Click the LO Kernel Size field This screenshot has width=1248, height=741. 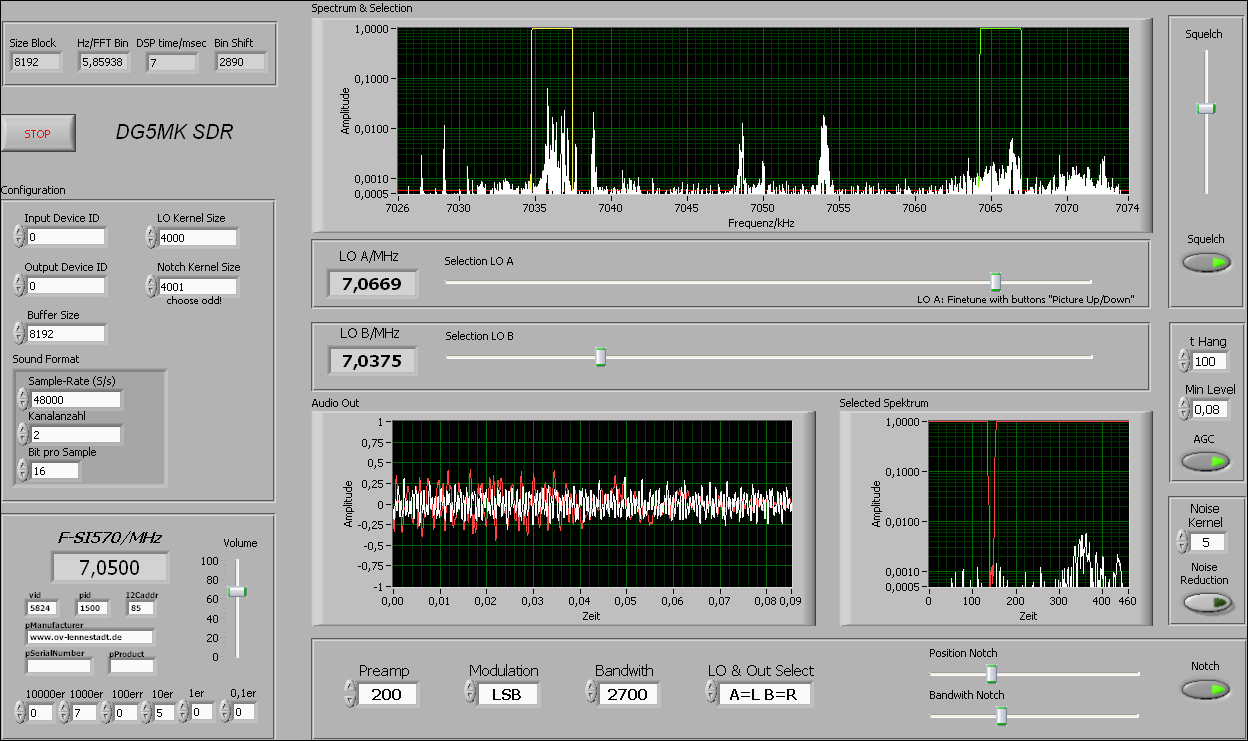pyautogui.click(x=197, y=238)
